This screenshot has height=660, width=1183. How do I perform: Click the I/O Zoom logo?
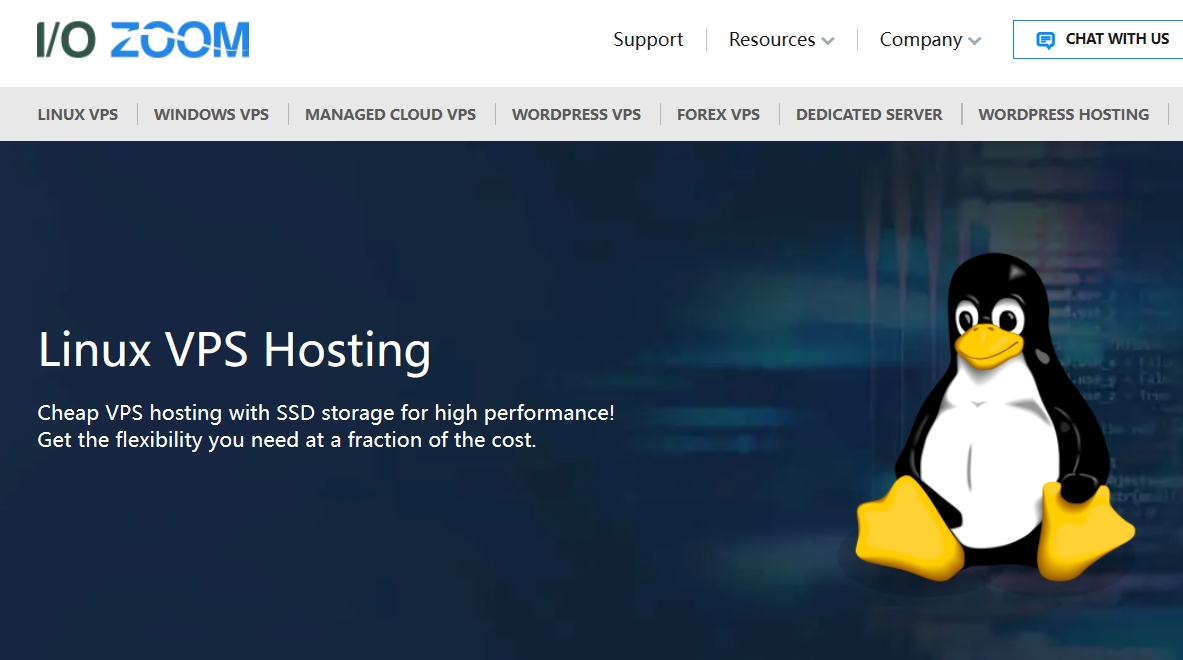(143, 39)
